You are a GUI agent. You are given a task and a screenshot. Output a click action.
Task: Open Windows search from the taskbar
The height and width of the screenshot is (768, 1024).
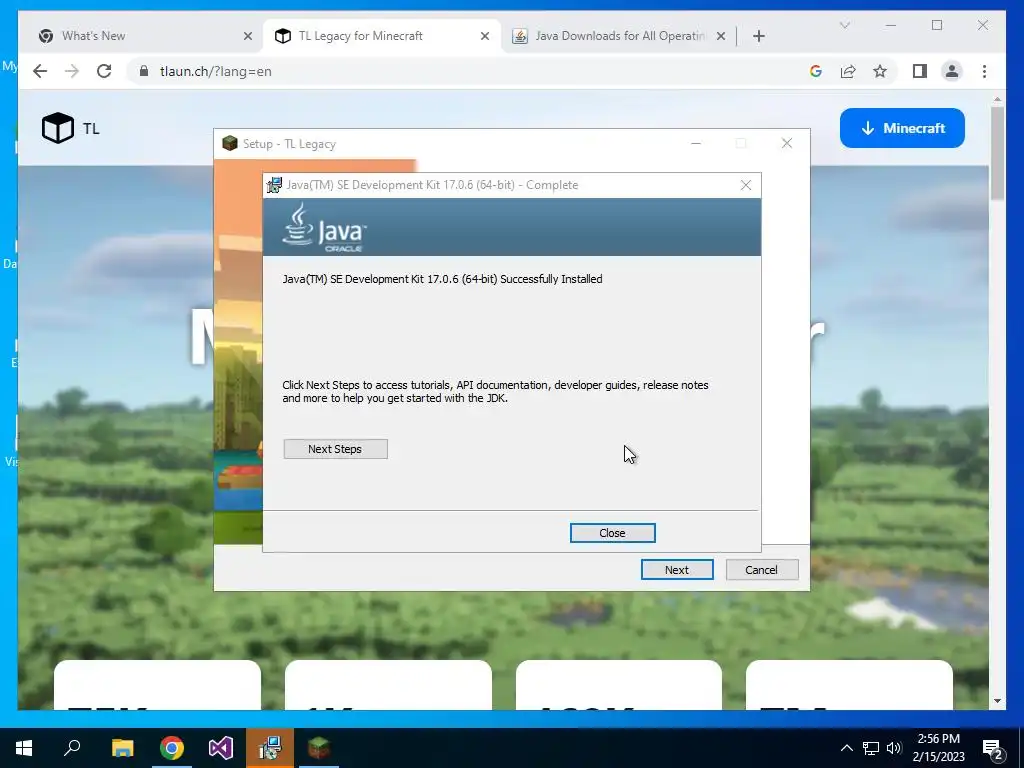click(72, 748)
